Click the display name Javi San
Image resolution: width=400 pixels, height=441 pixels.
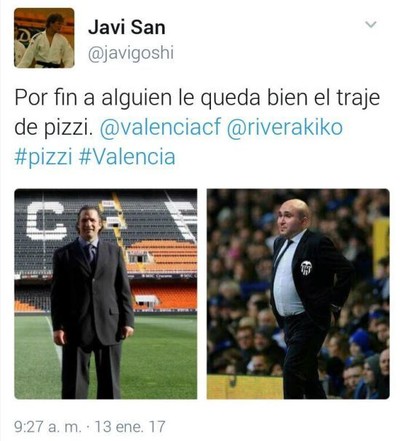point(127,27)
